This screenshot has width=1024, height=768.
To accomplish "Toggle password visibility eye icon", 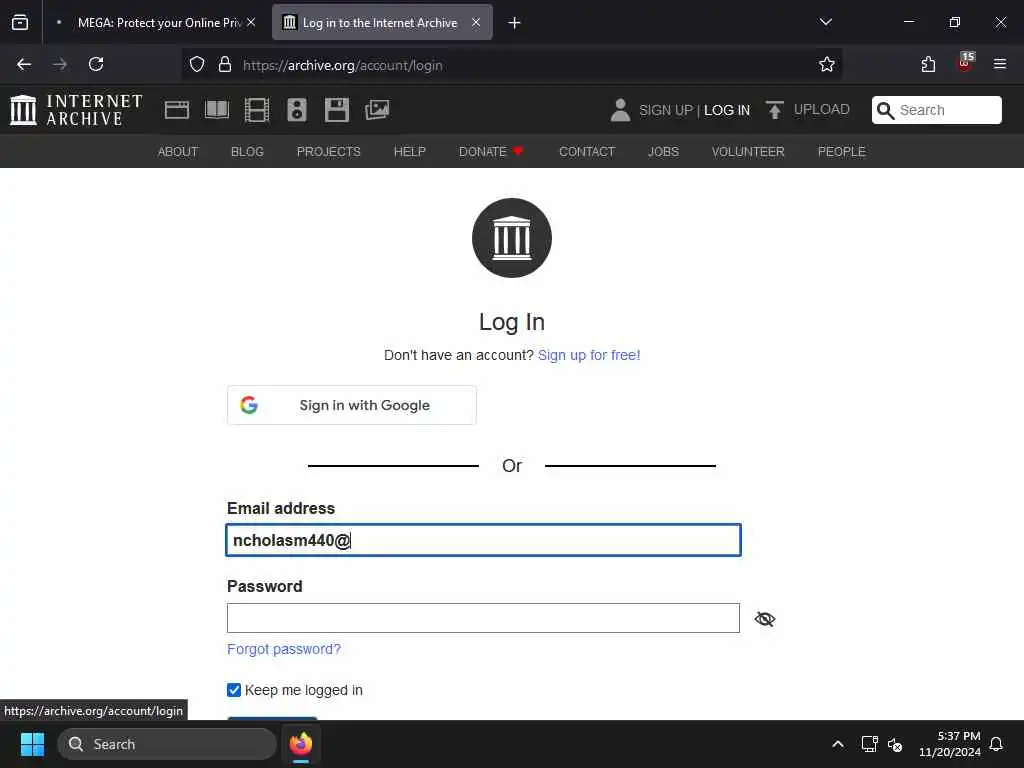I will [765, 618].
